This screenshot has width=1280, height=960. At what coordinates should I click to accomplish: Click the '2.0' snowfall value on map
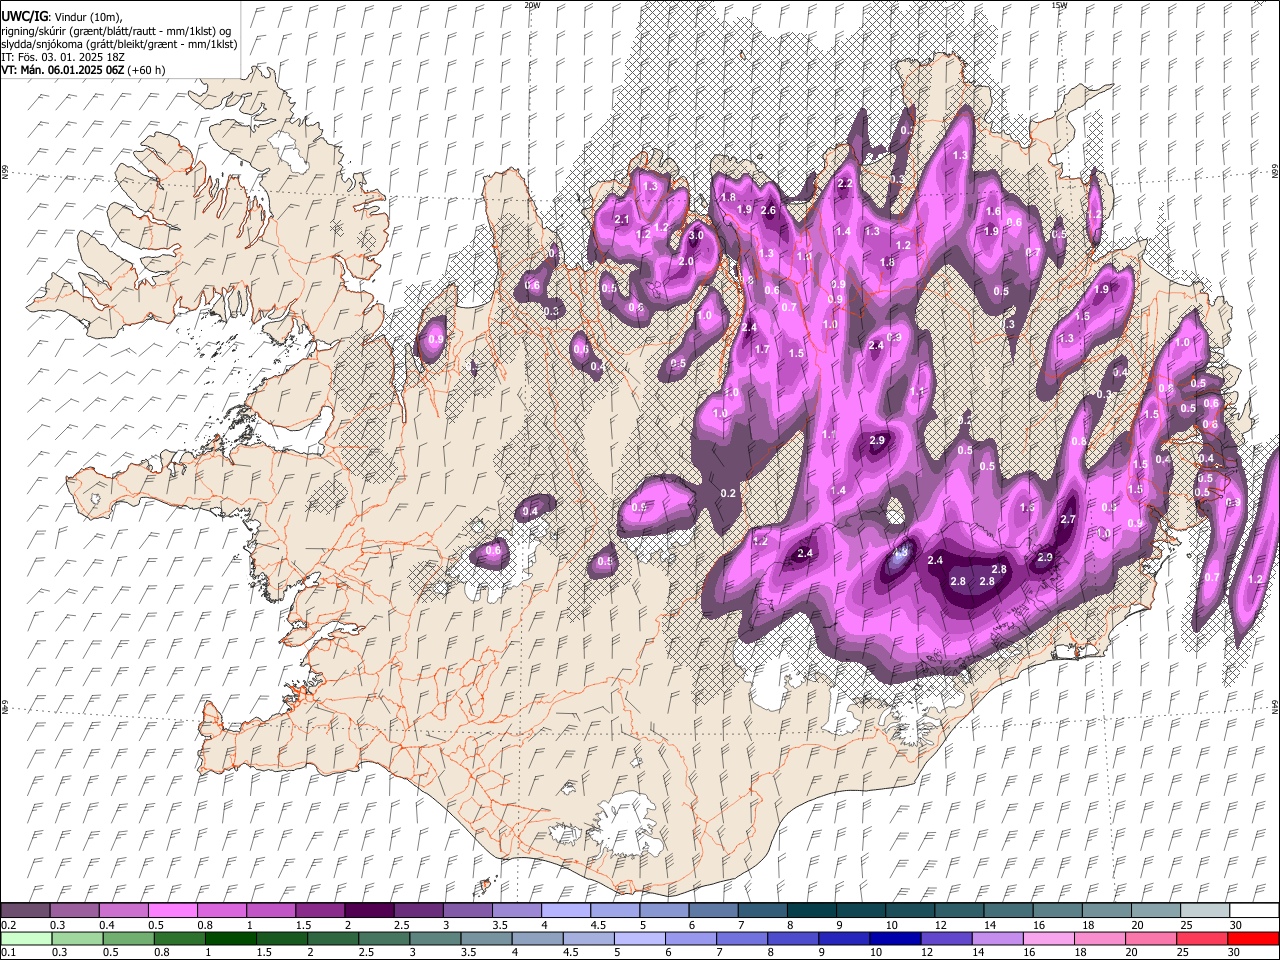[x=686, y=262]
